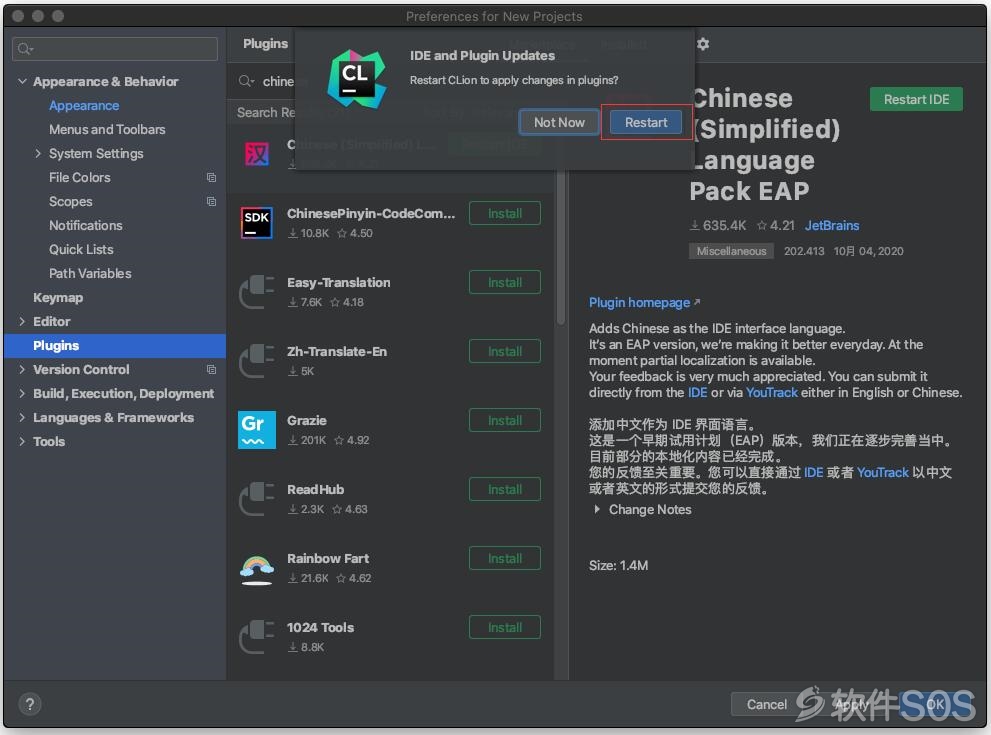Select the Easy-Translation plugin name

click(339, 282)
